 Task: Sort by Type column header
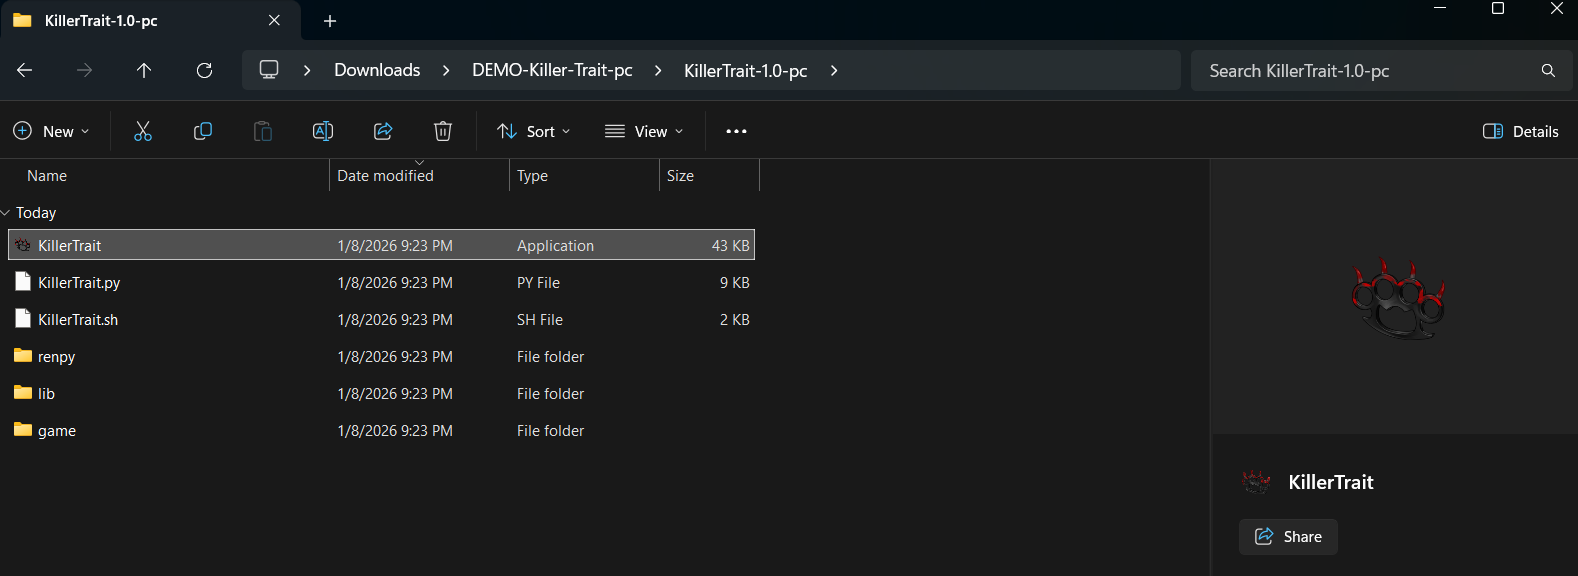532,175
